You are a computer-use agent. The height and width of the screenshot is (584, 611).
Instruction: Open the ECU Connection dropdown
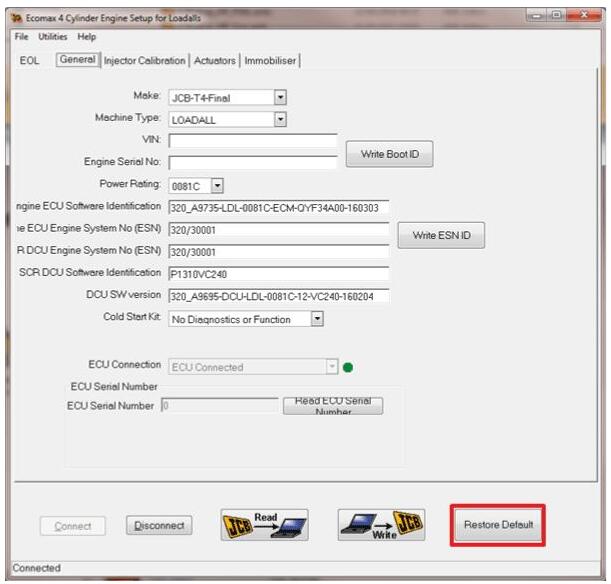click(x=332, y=367)
